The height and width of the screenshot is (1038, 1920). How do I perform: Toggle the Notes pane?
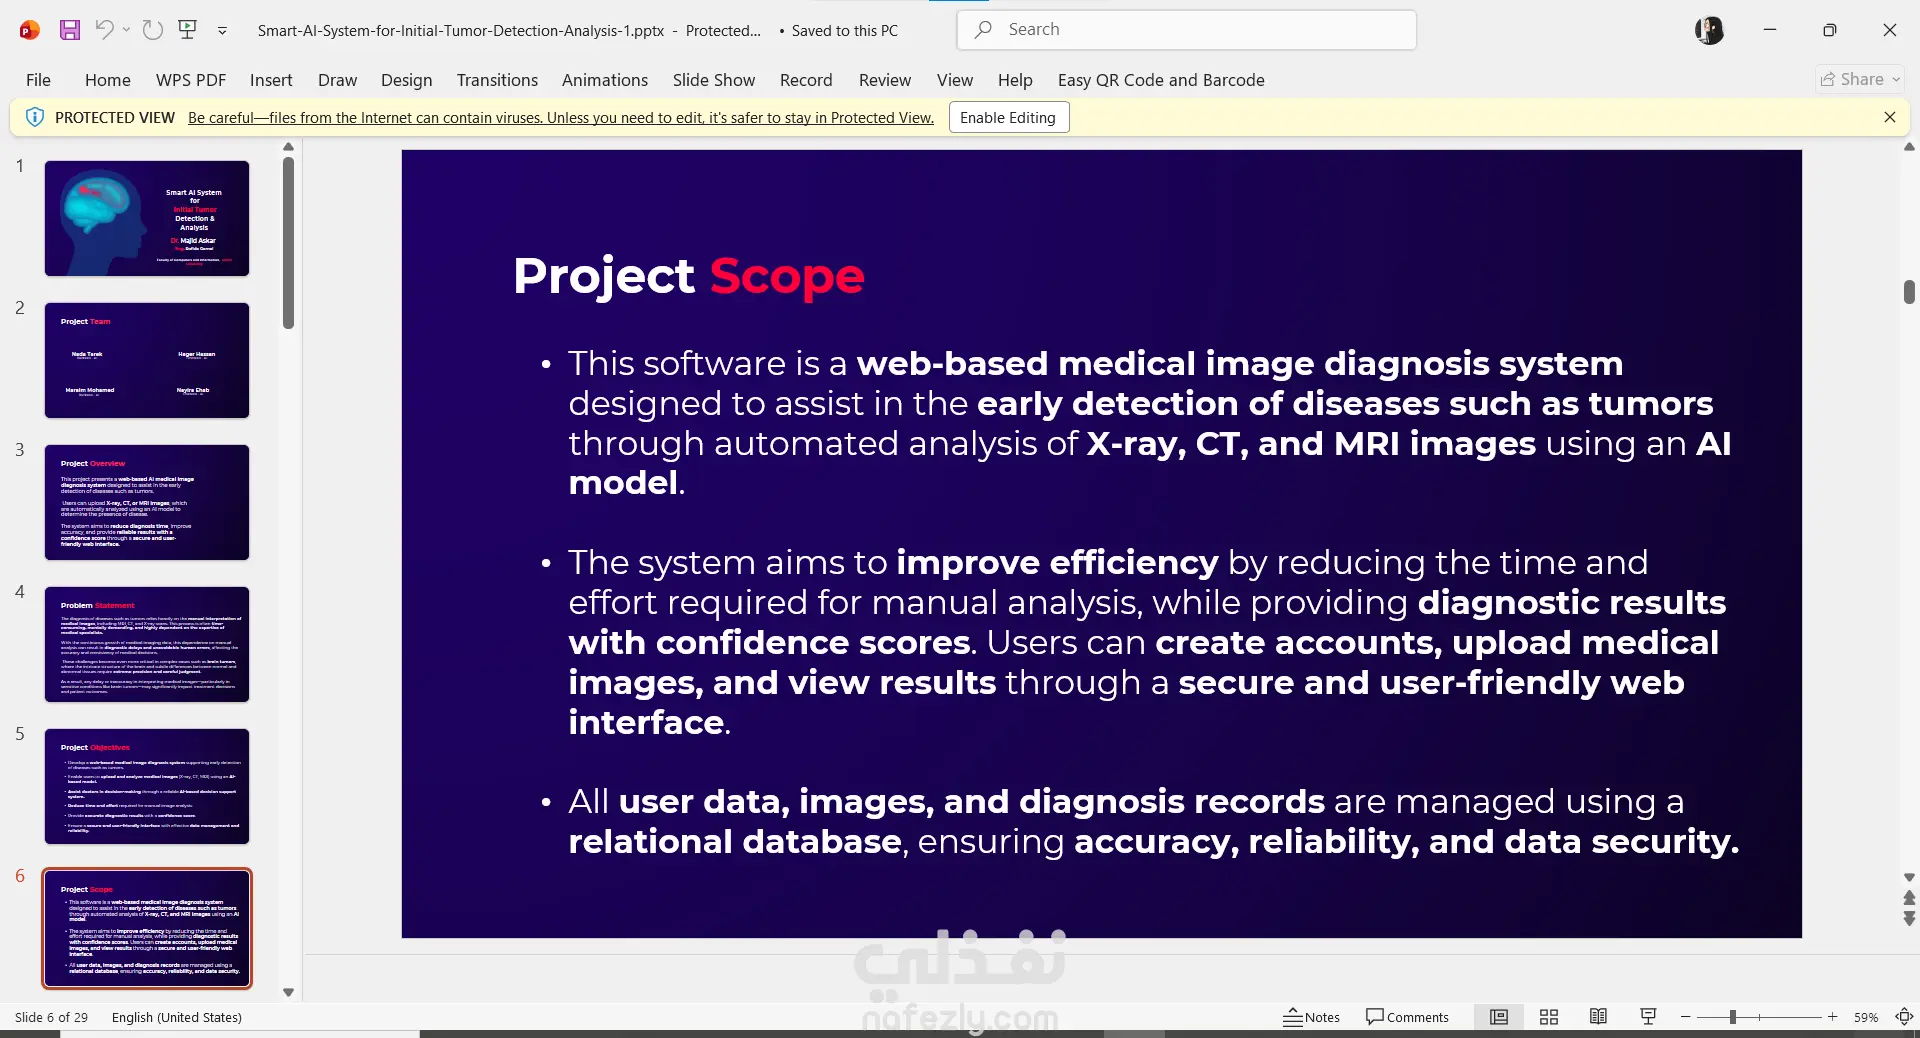coord(1311,1017)
